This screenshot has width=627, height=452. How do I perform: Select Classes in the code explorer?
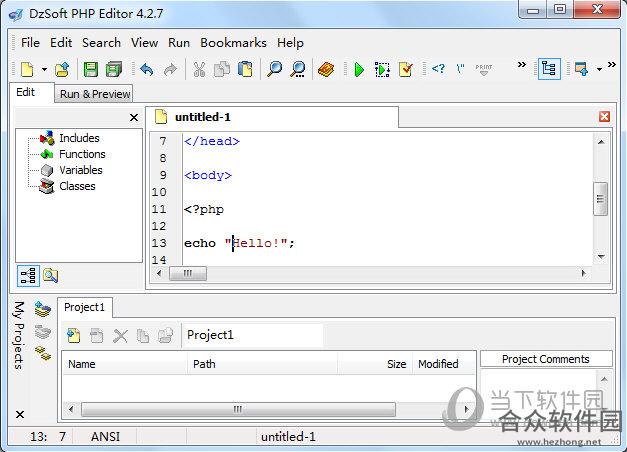pyautogui.click(x=77, y=186)
